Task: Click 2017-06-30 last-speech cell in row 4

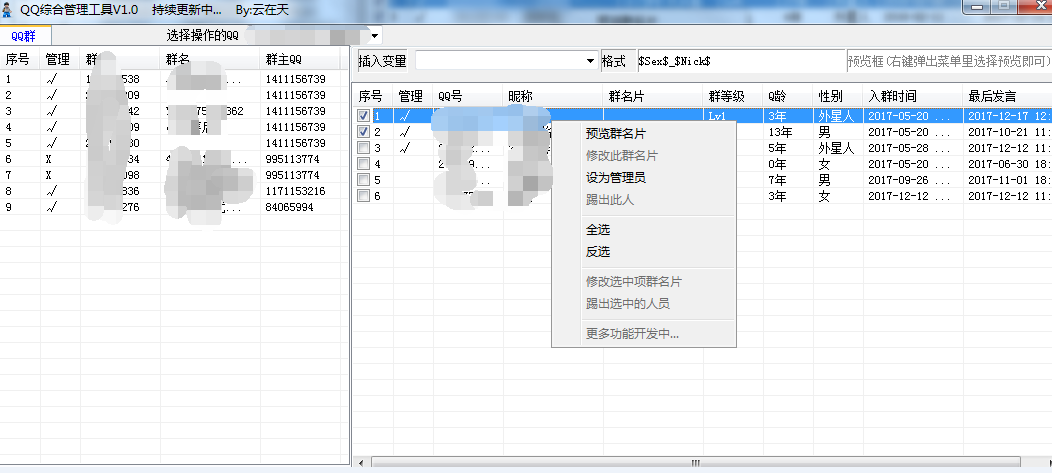Action: 1007,164
